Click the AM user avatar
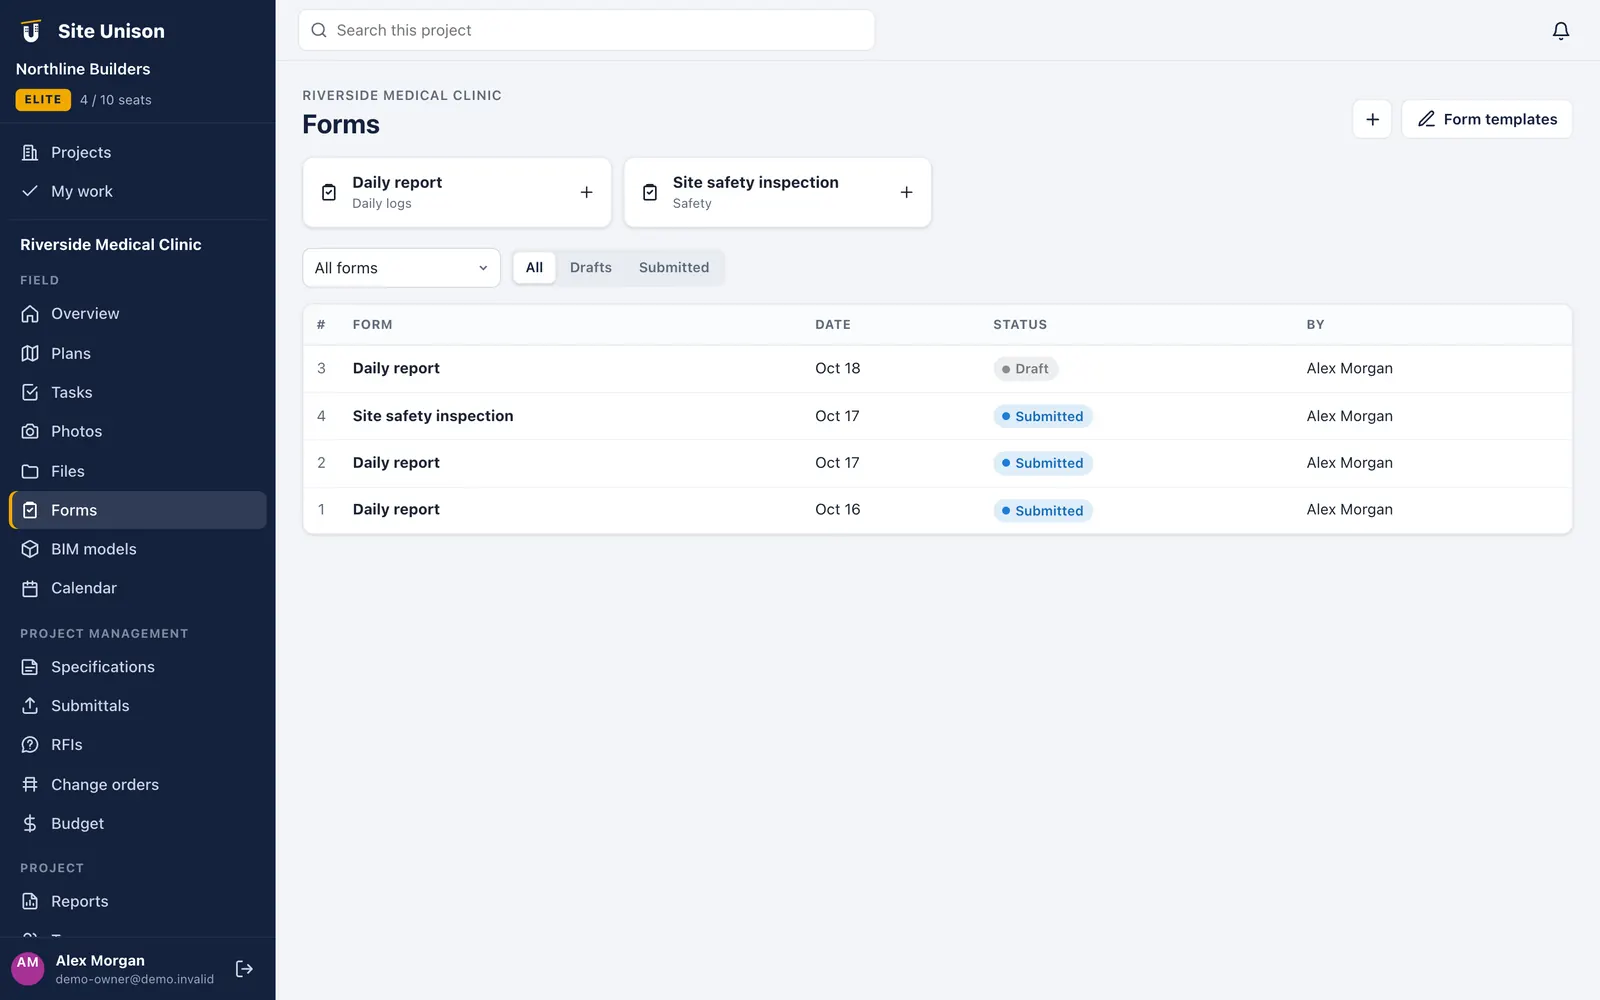Image resolution: width=1600 pixels, height=1000 pixels. tap(28, 968)
